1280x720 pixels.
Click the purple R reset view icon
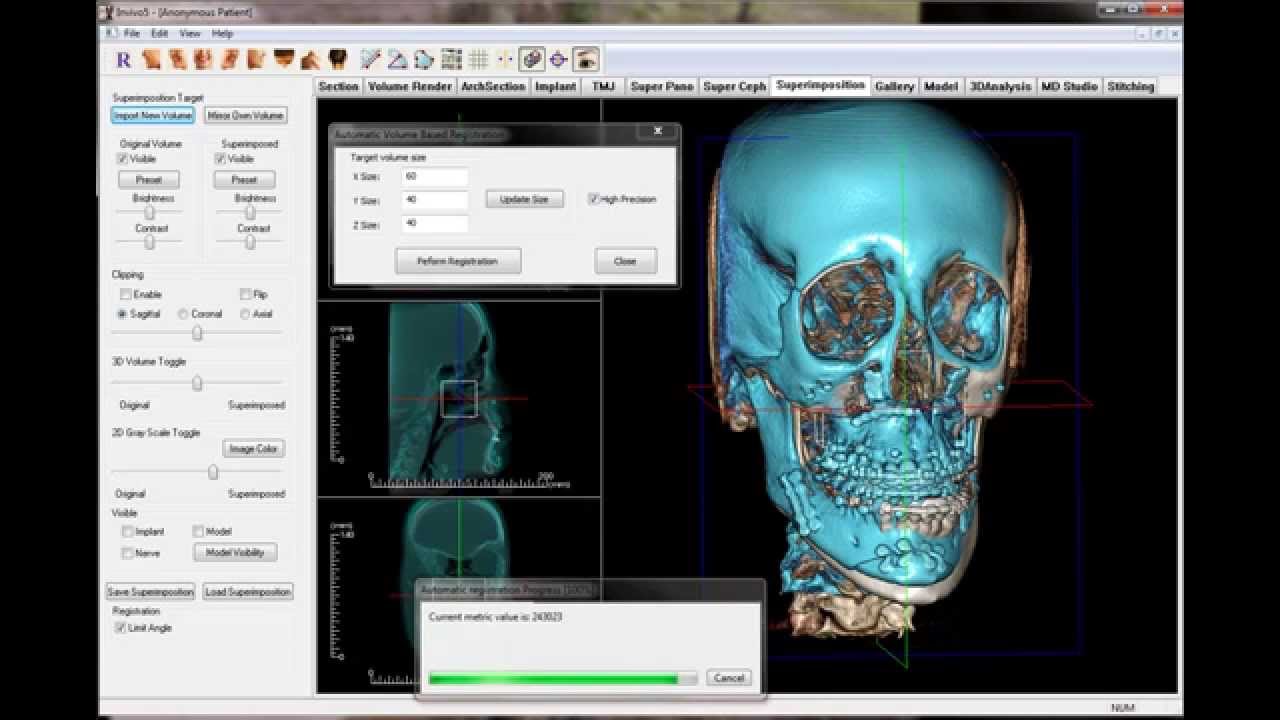click(124, 60)
